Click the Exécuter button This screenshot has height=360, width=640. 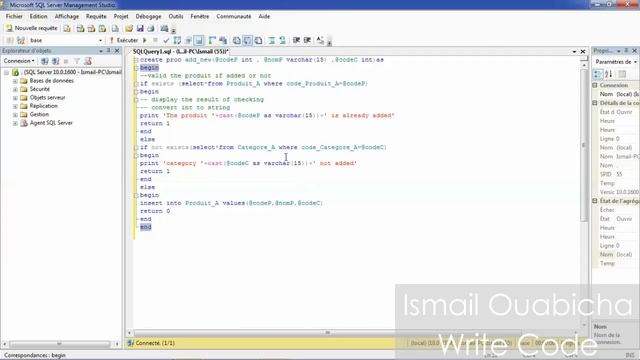[124, 40]
